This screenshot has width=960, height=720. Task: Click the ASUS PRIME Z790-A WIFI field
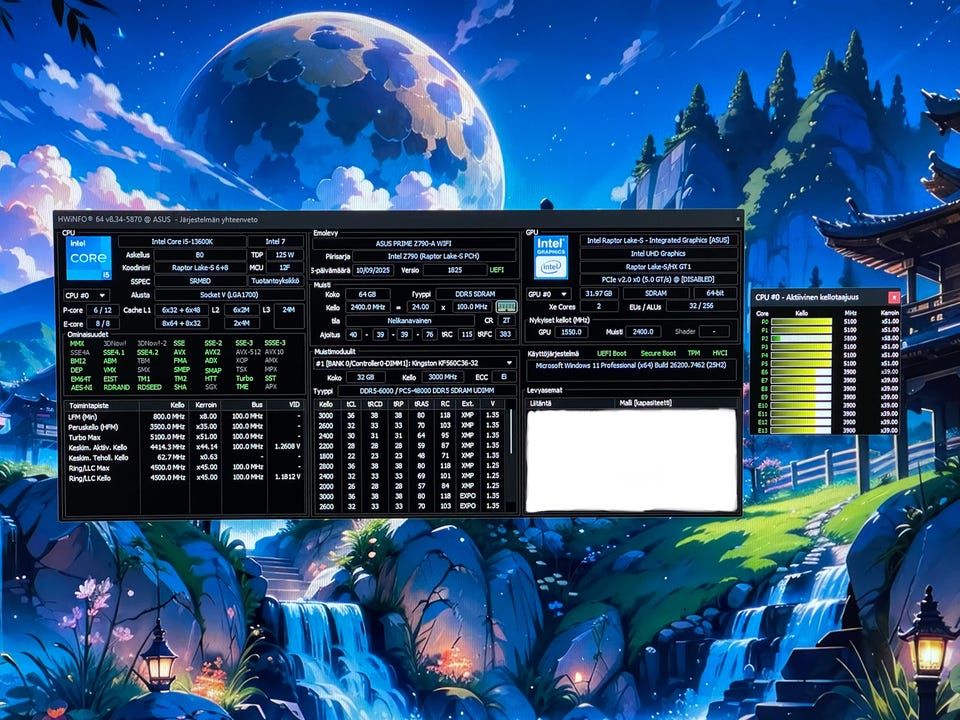[414, 244]
